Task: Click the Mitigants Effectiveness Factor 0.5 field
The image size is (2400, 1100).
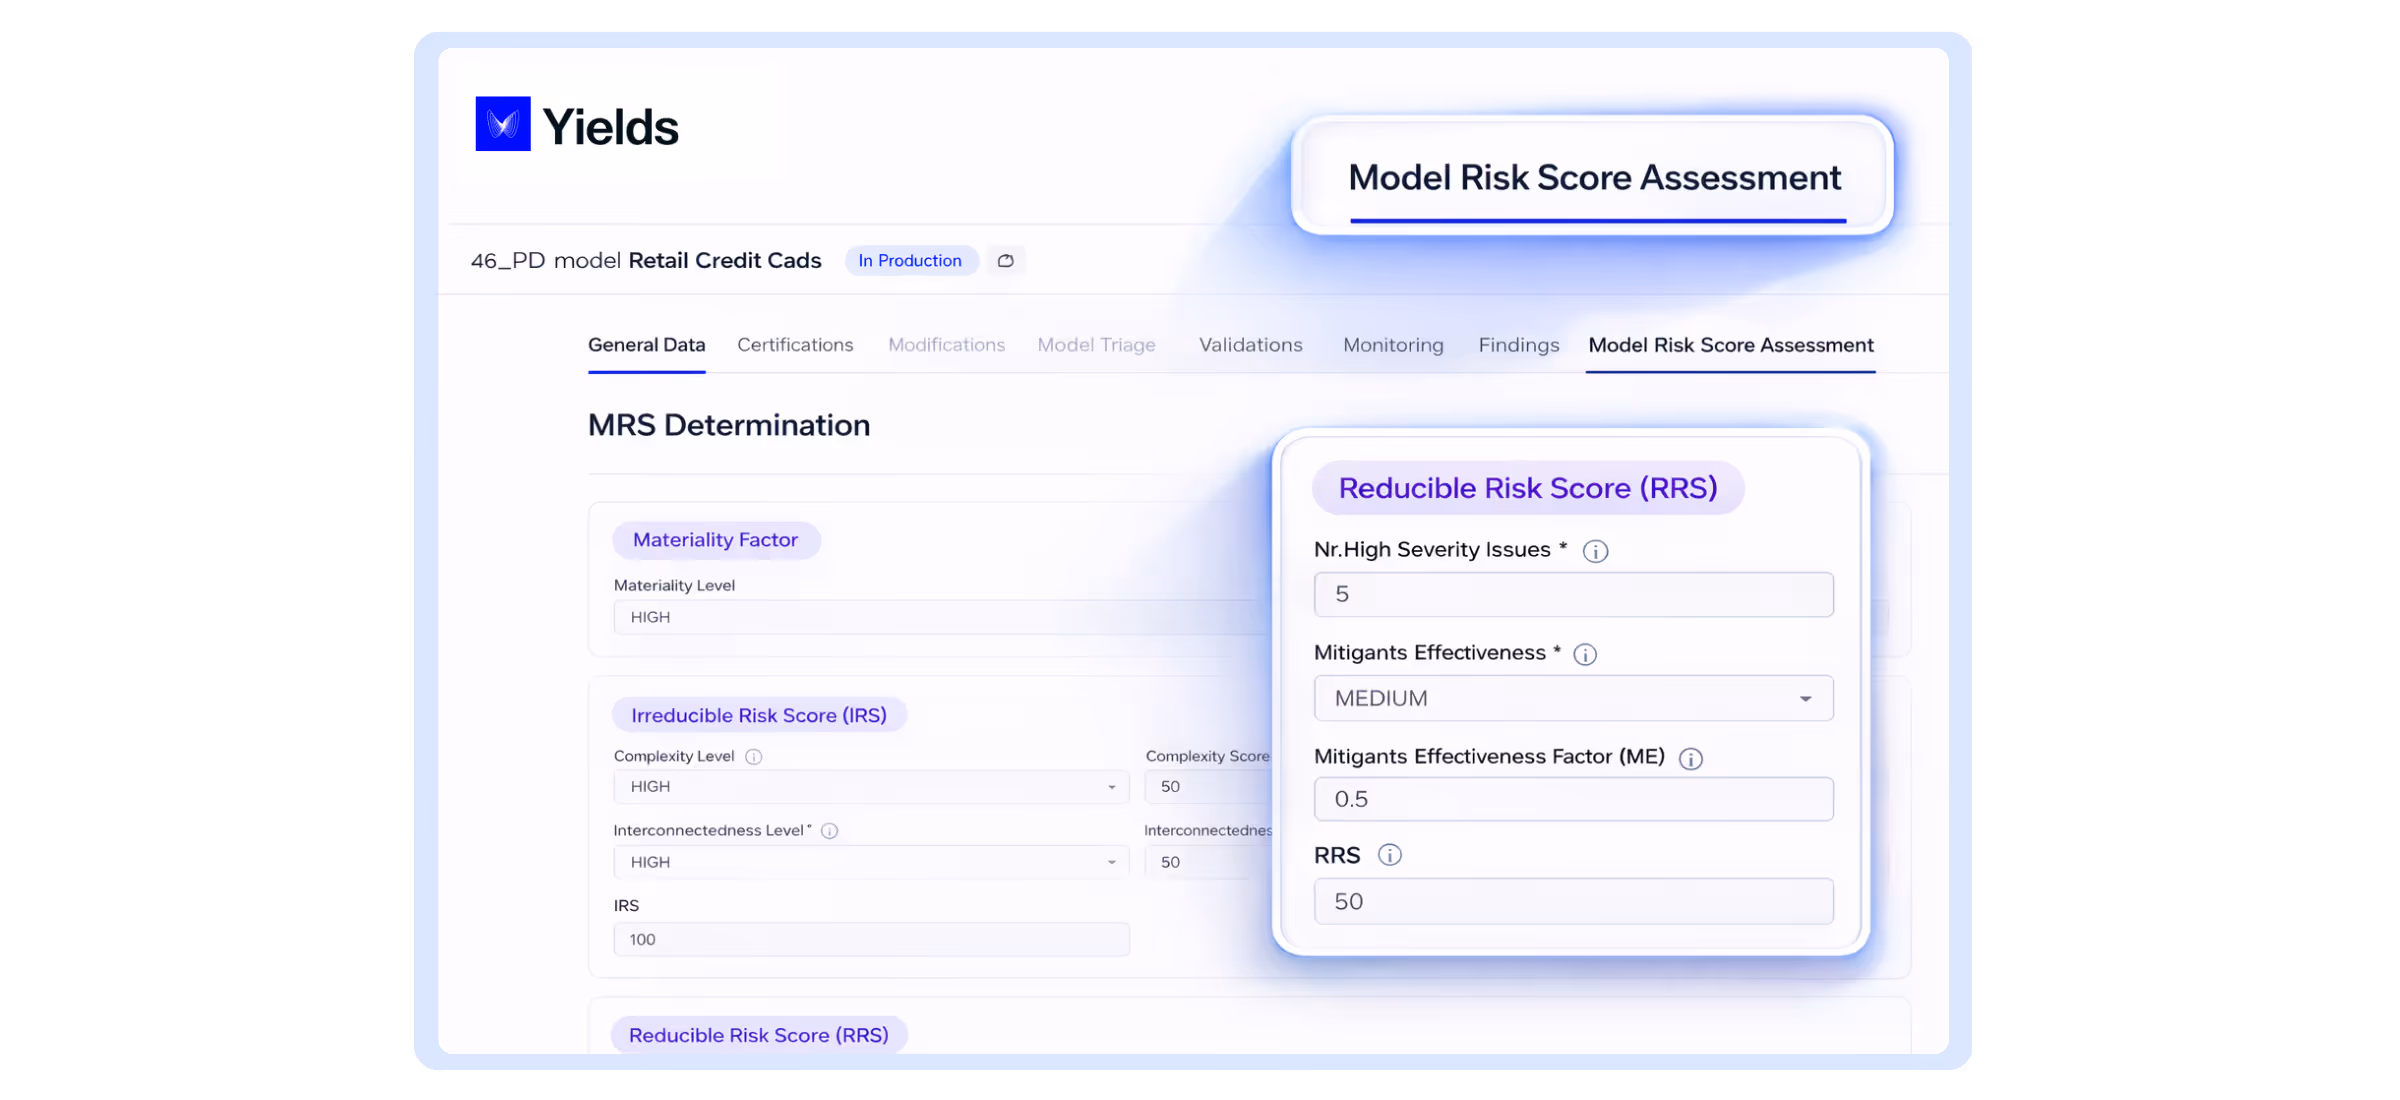Action: click(1572, 798)
